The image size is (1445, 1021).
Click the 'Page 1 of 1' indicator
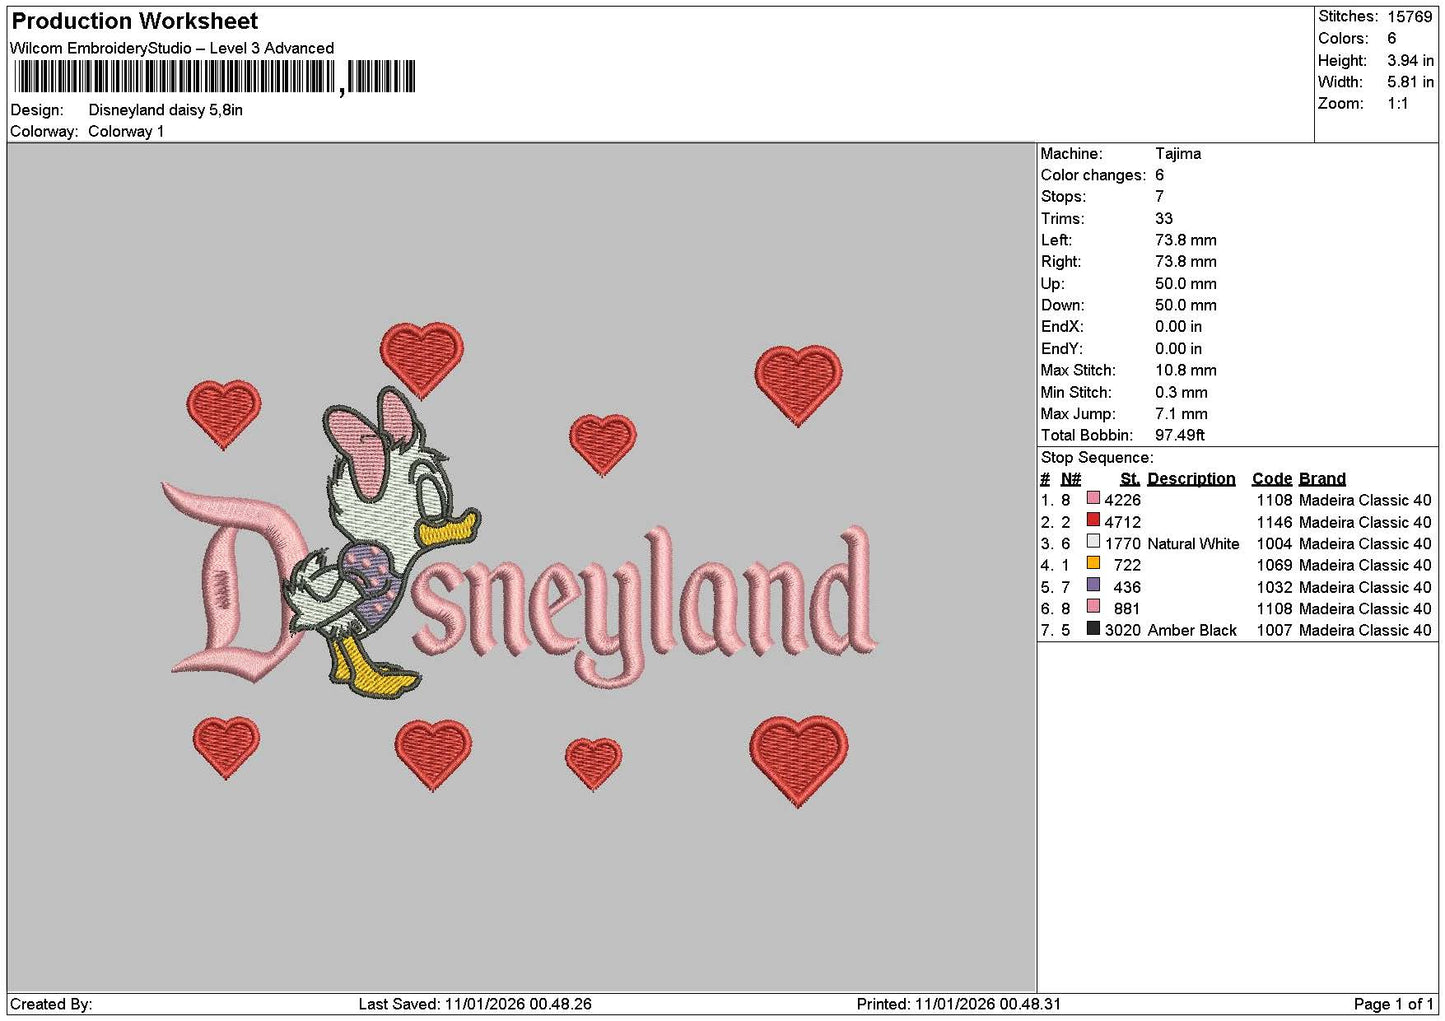[x=1393, y=1004]
